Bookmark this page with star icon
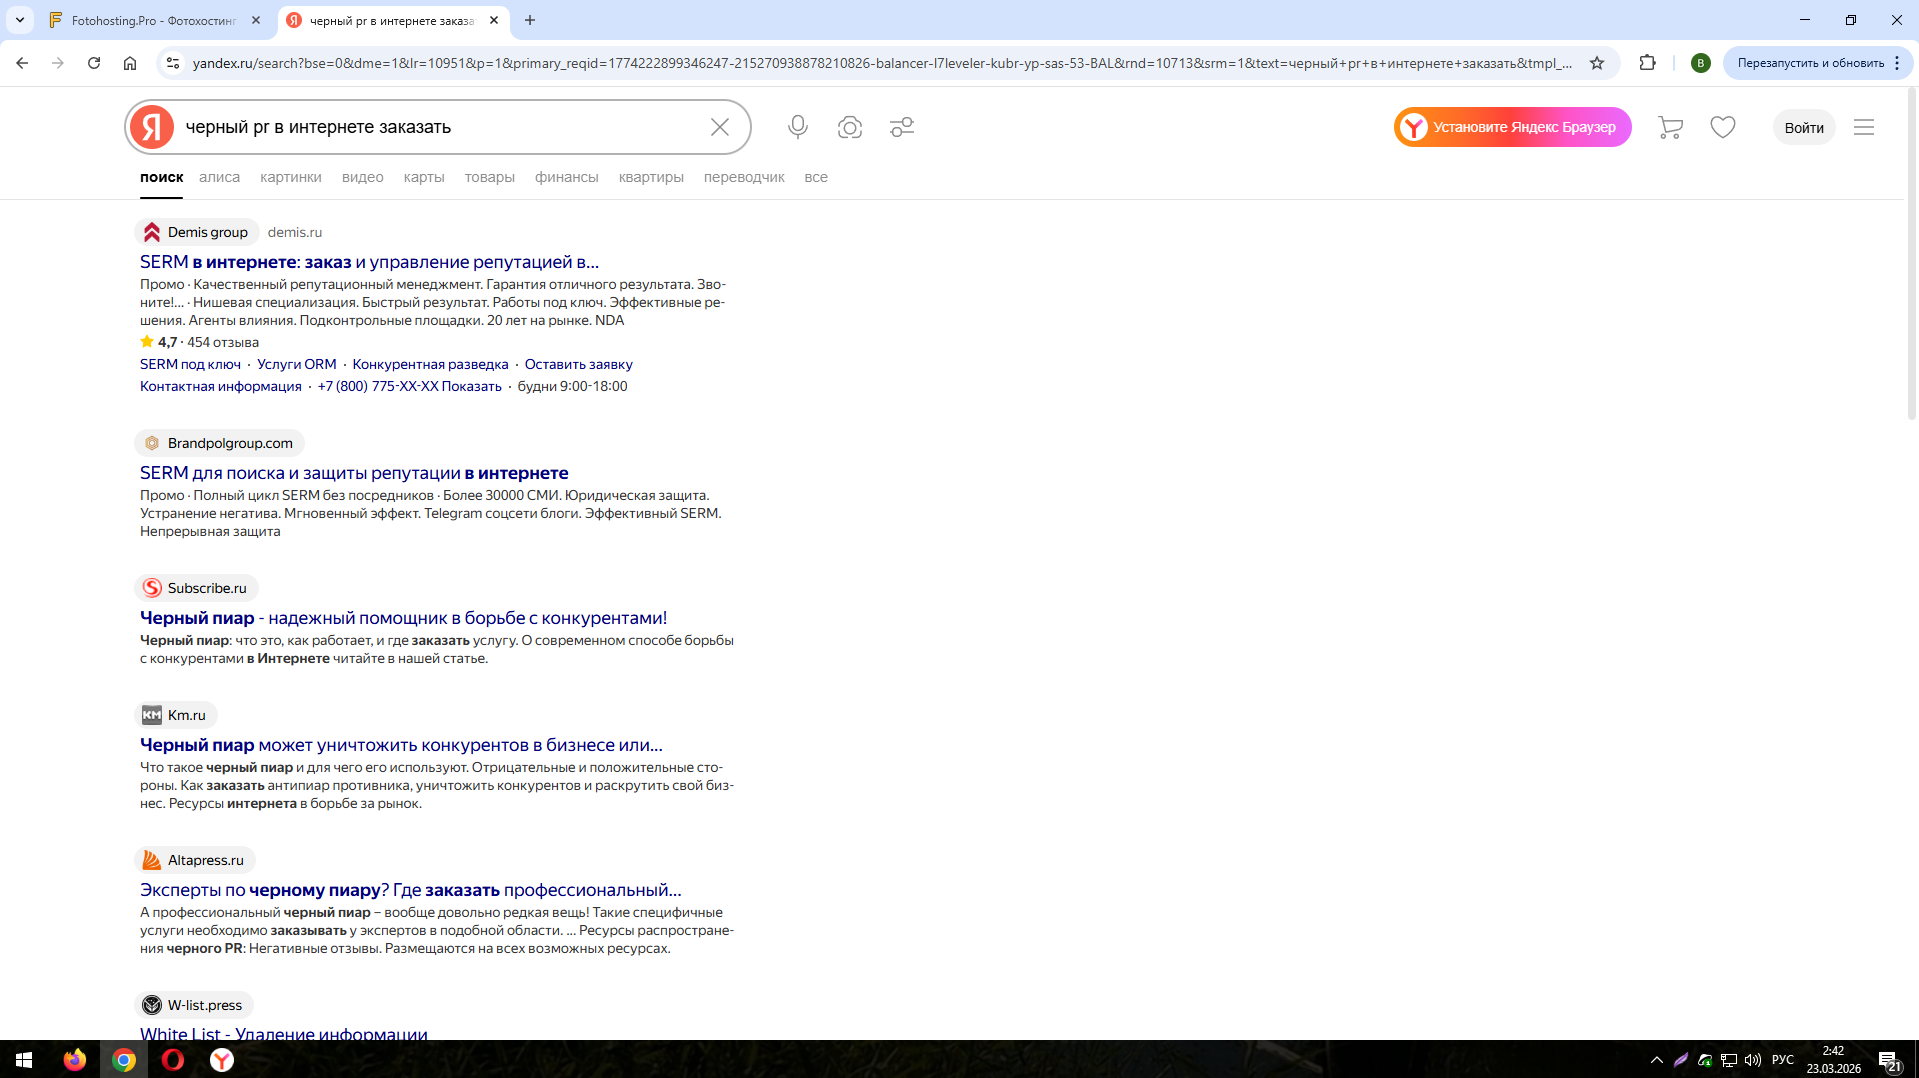 pyautogui.click(x=1597, y=63)
